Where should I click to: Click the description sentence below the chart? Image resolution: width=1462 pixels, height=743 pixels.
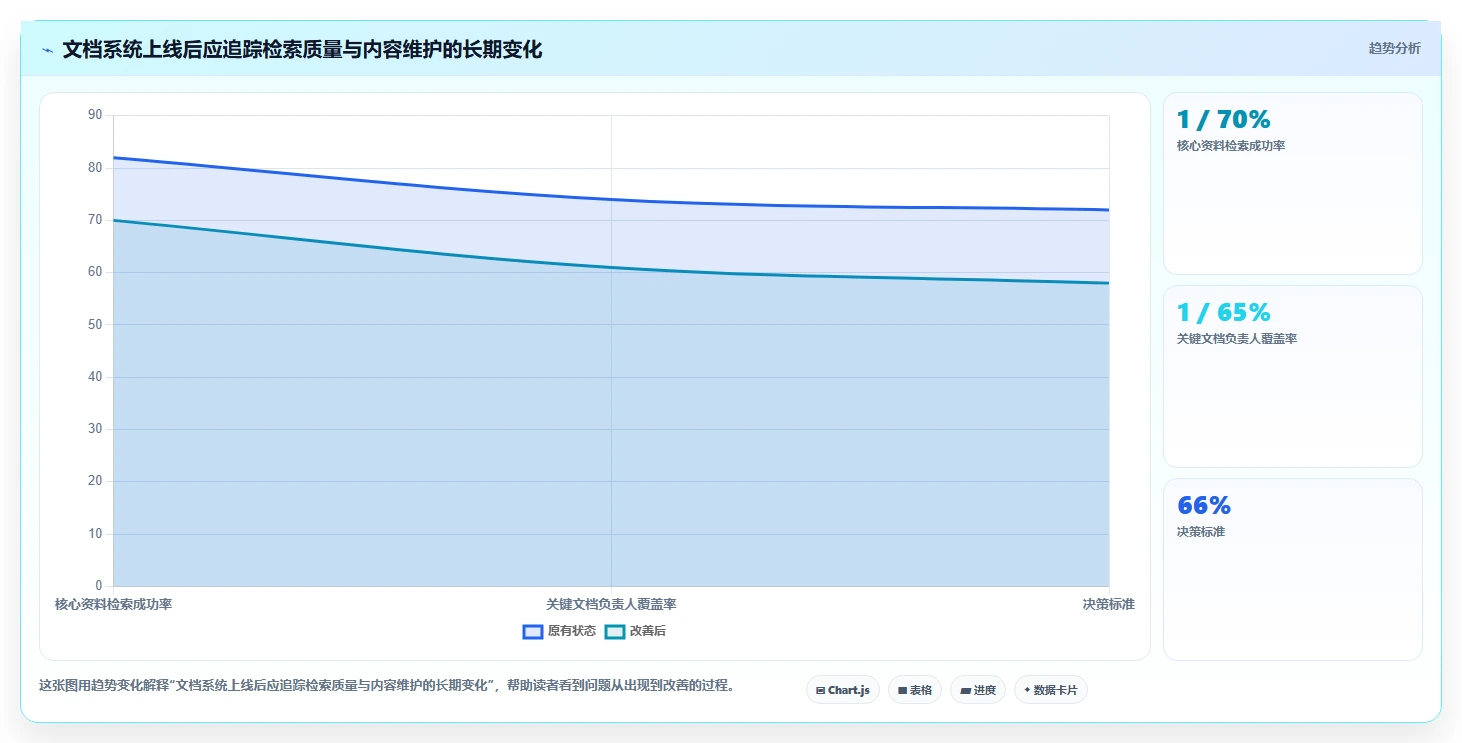(x=387, y=686)
